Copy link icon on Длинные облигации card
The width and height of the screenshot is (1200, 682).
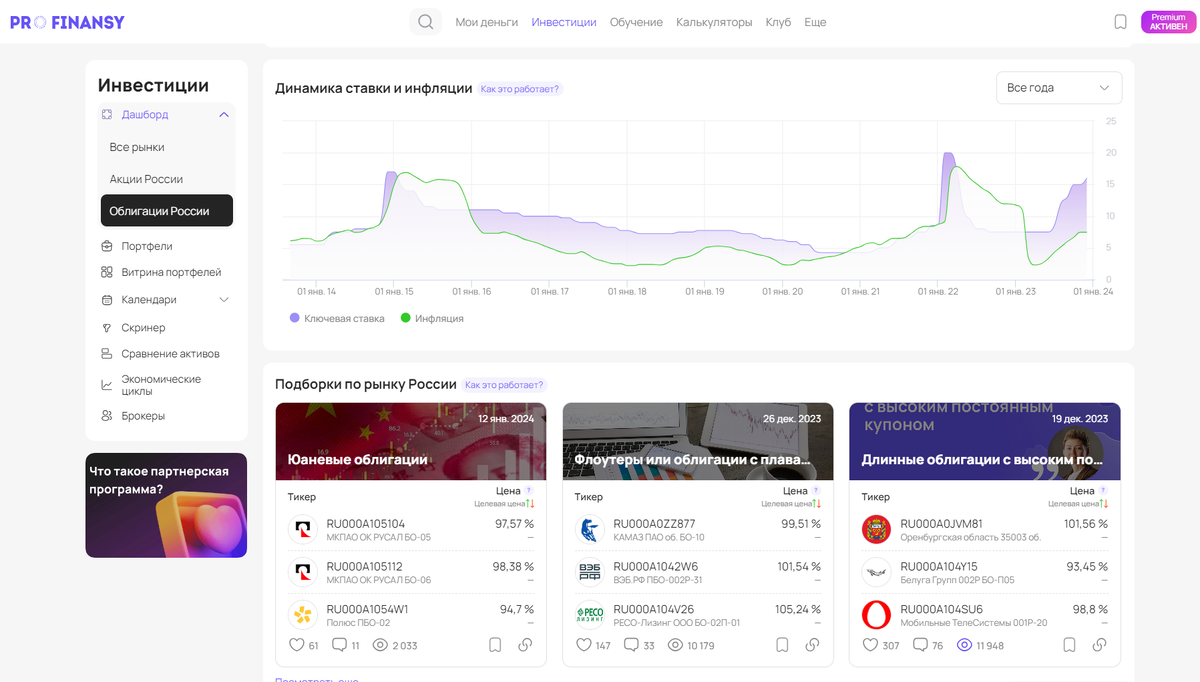click(x=1099, y=645)
